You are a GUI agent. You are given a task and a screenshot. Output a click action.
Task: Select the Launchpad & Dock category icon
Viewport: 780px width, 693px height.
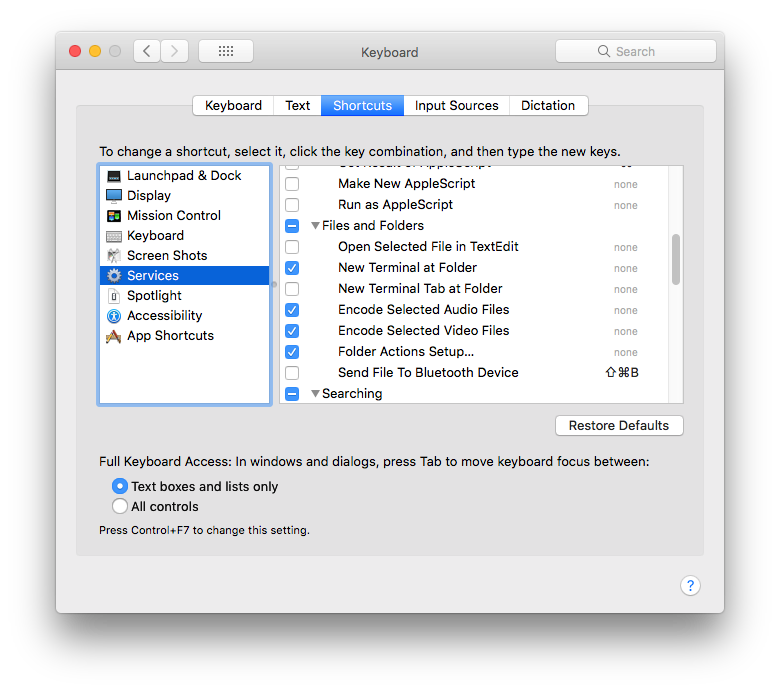114,176
